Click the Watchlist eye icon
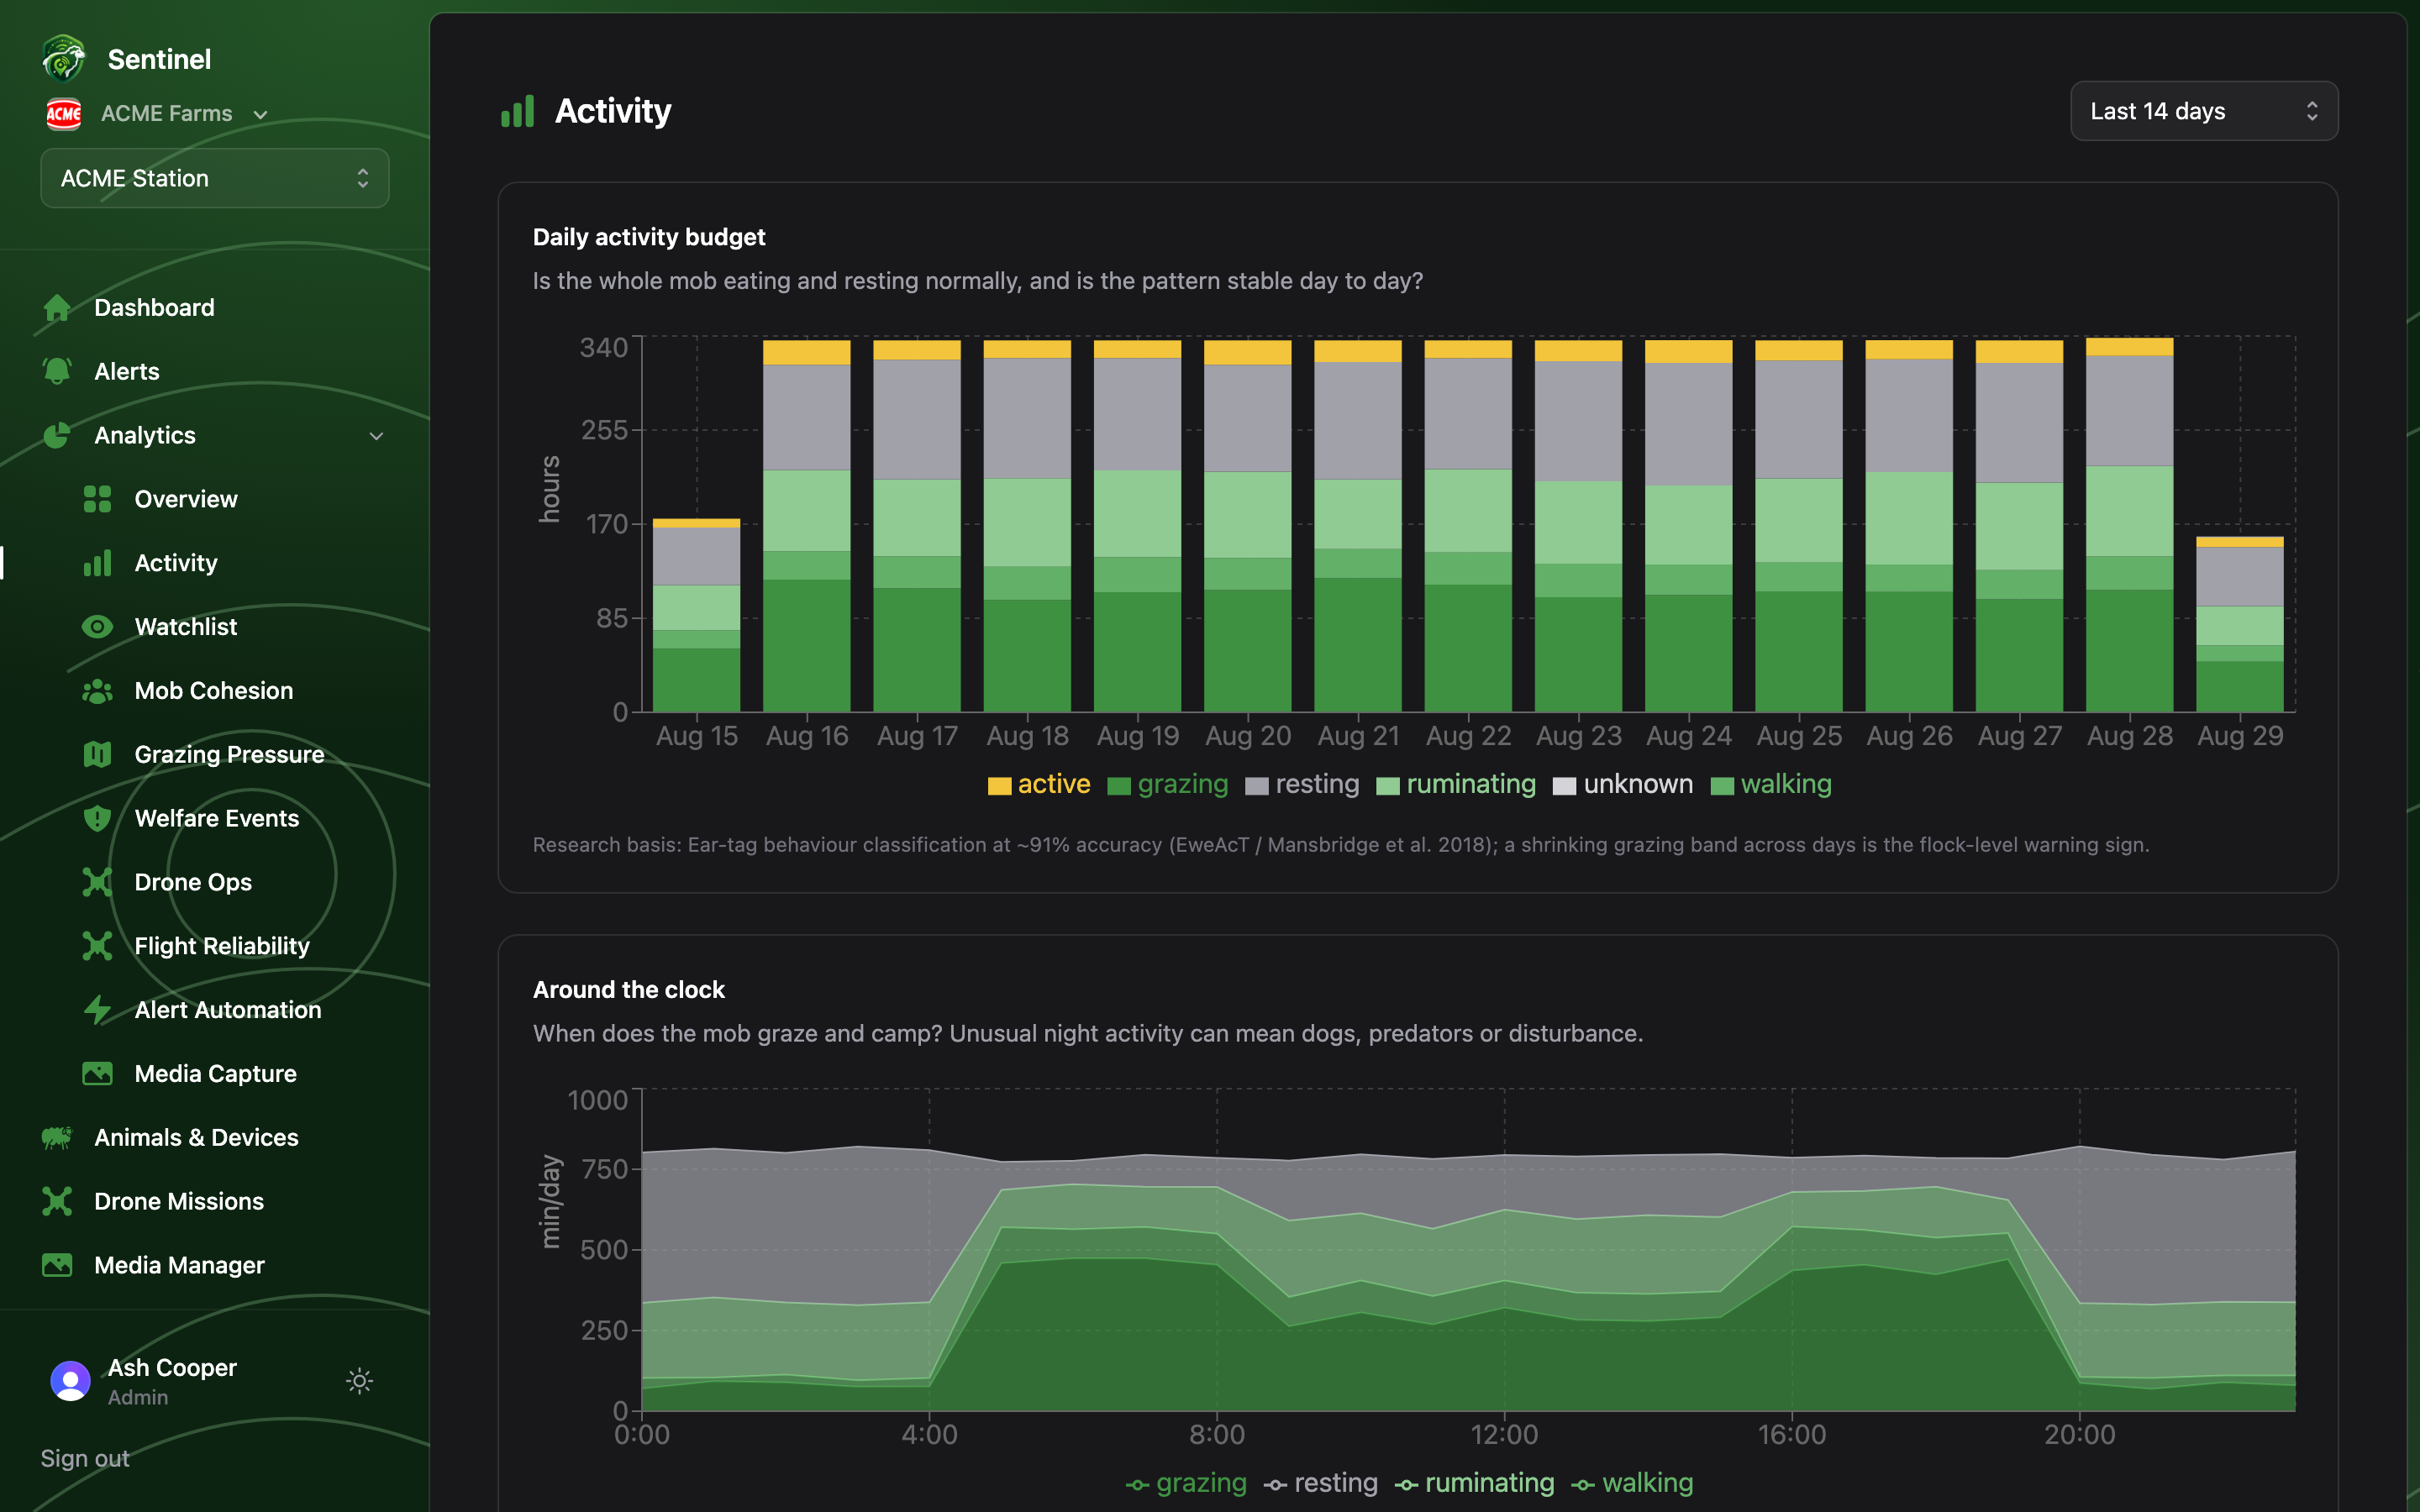Image resolution: width=2420 pixels, height=1512 pixels. point(97,627)
